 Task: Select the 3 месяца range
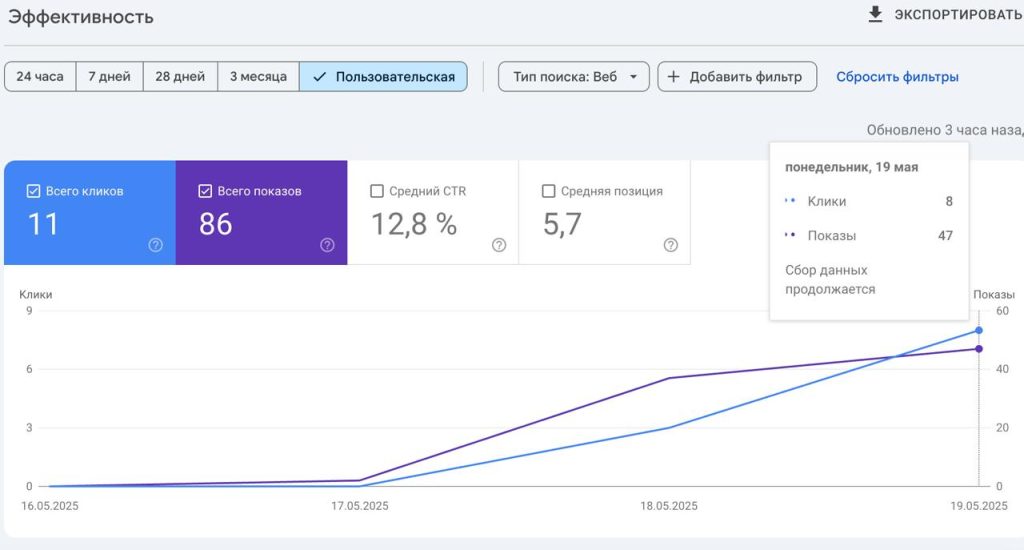[x=259, y=76]
